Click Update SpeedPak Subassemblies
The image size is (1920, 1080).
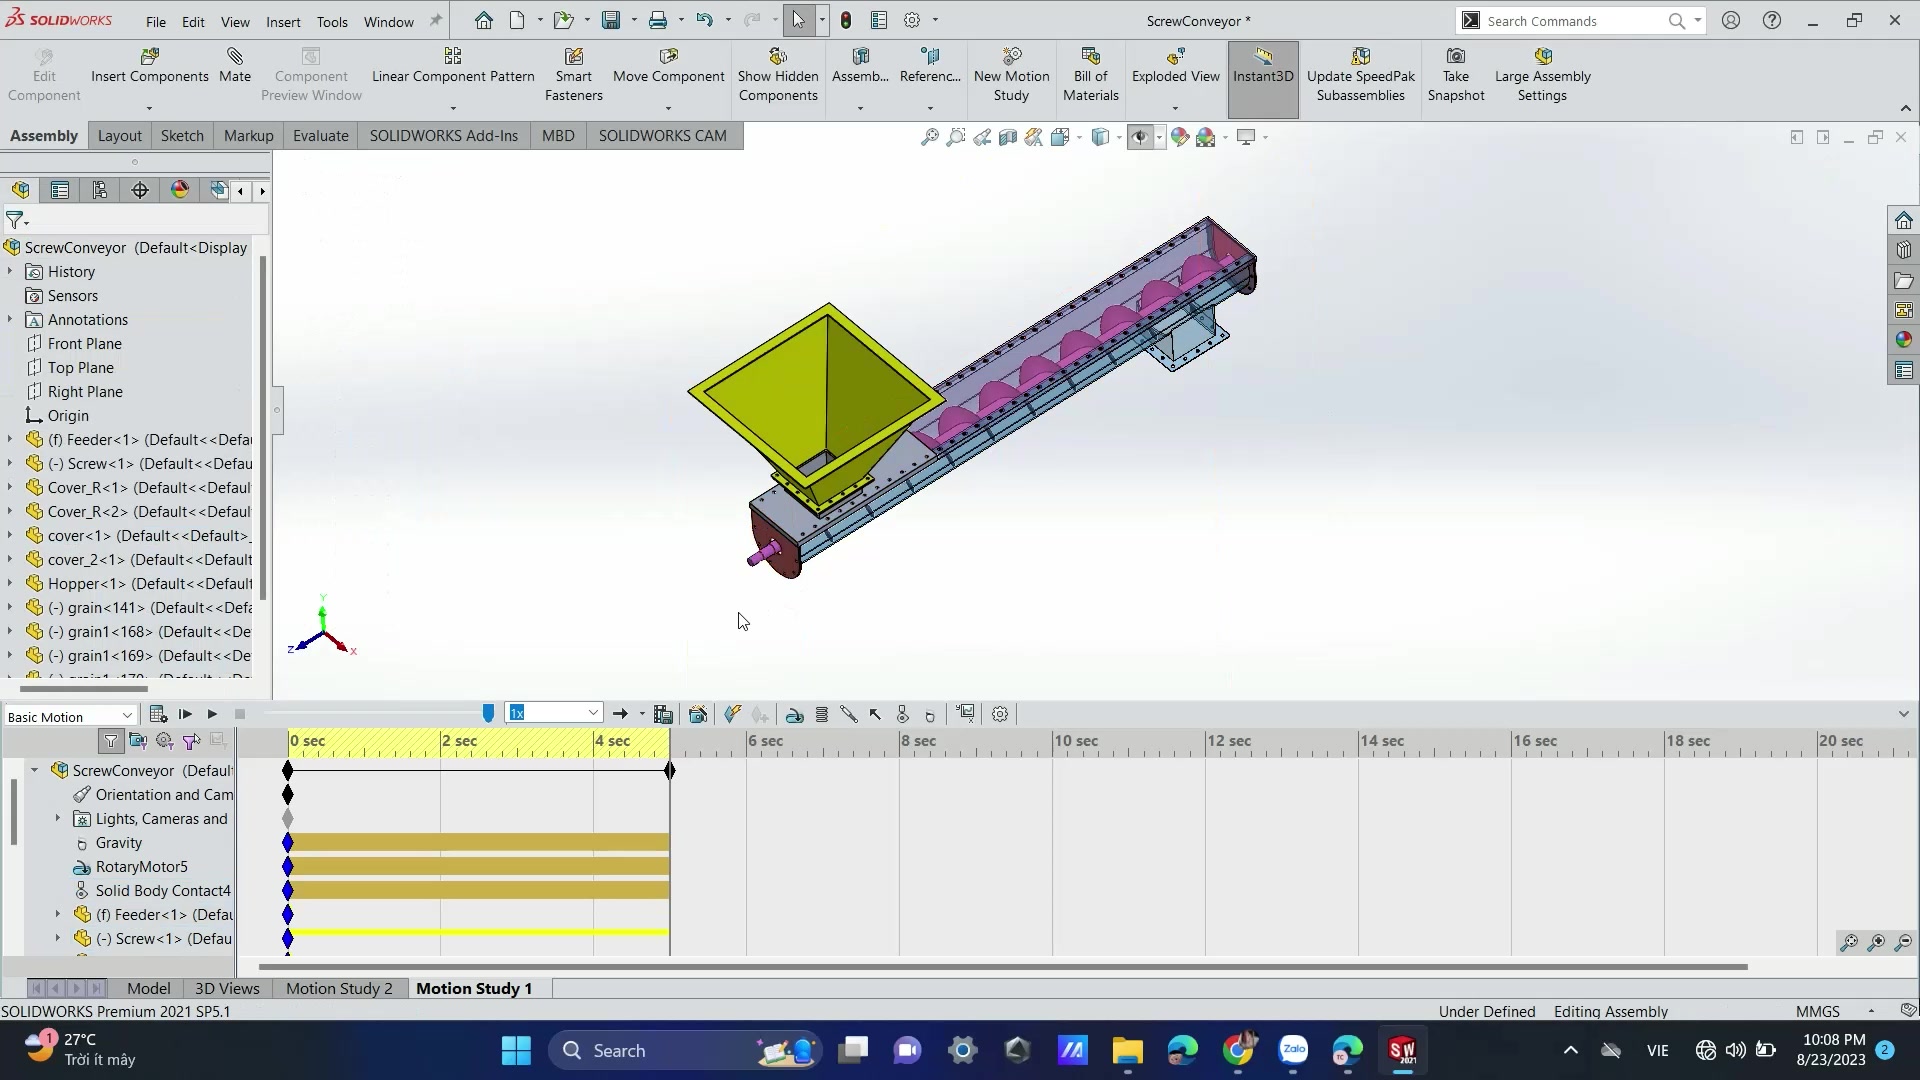click(1360, 75)
